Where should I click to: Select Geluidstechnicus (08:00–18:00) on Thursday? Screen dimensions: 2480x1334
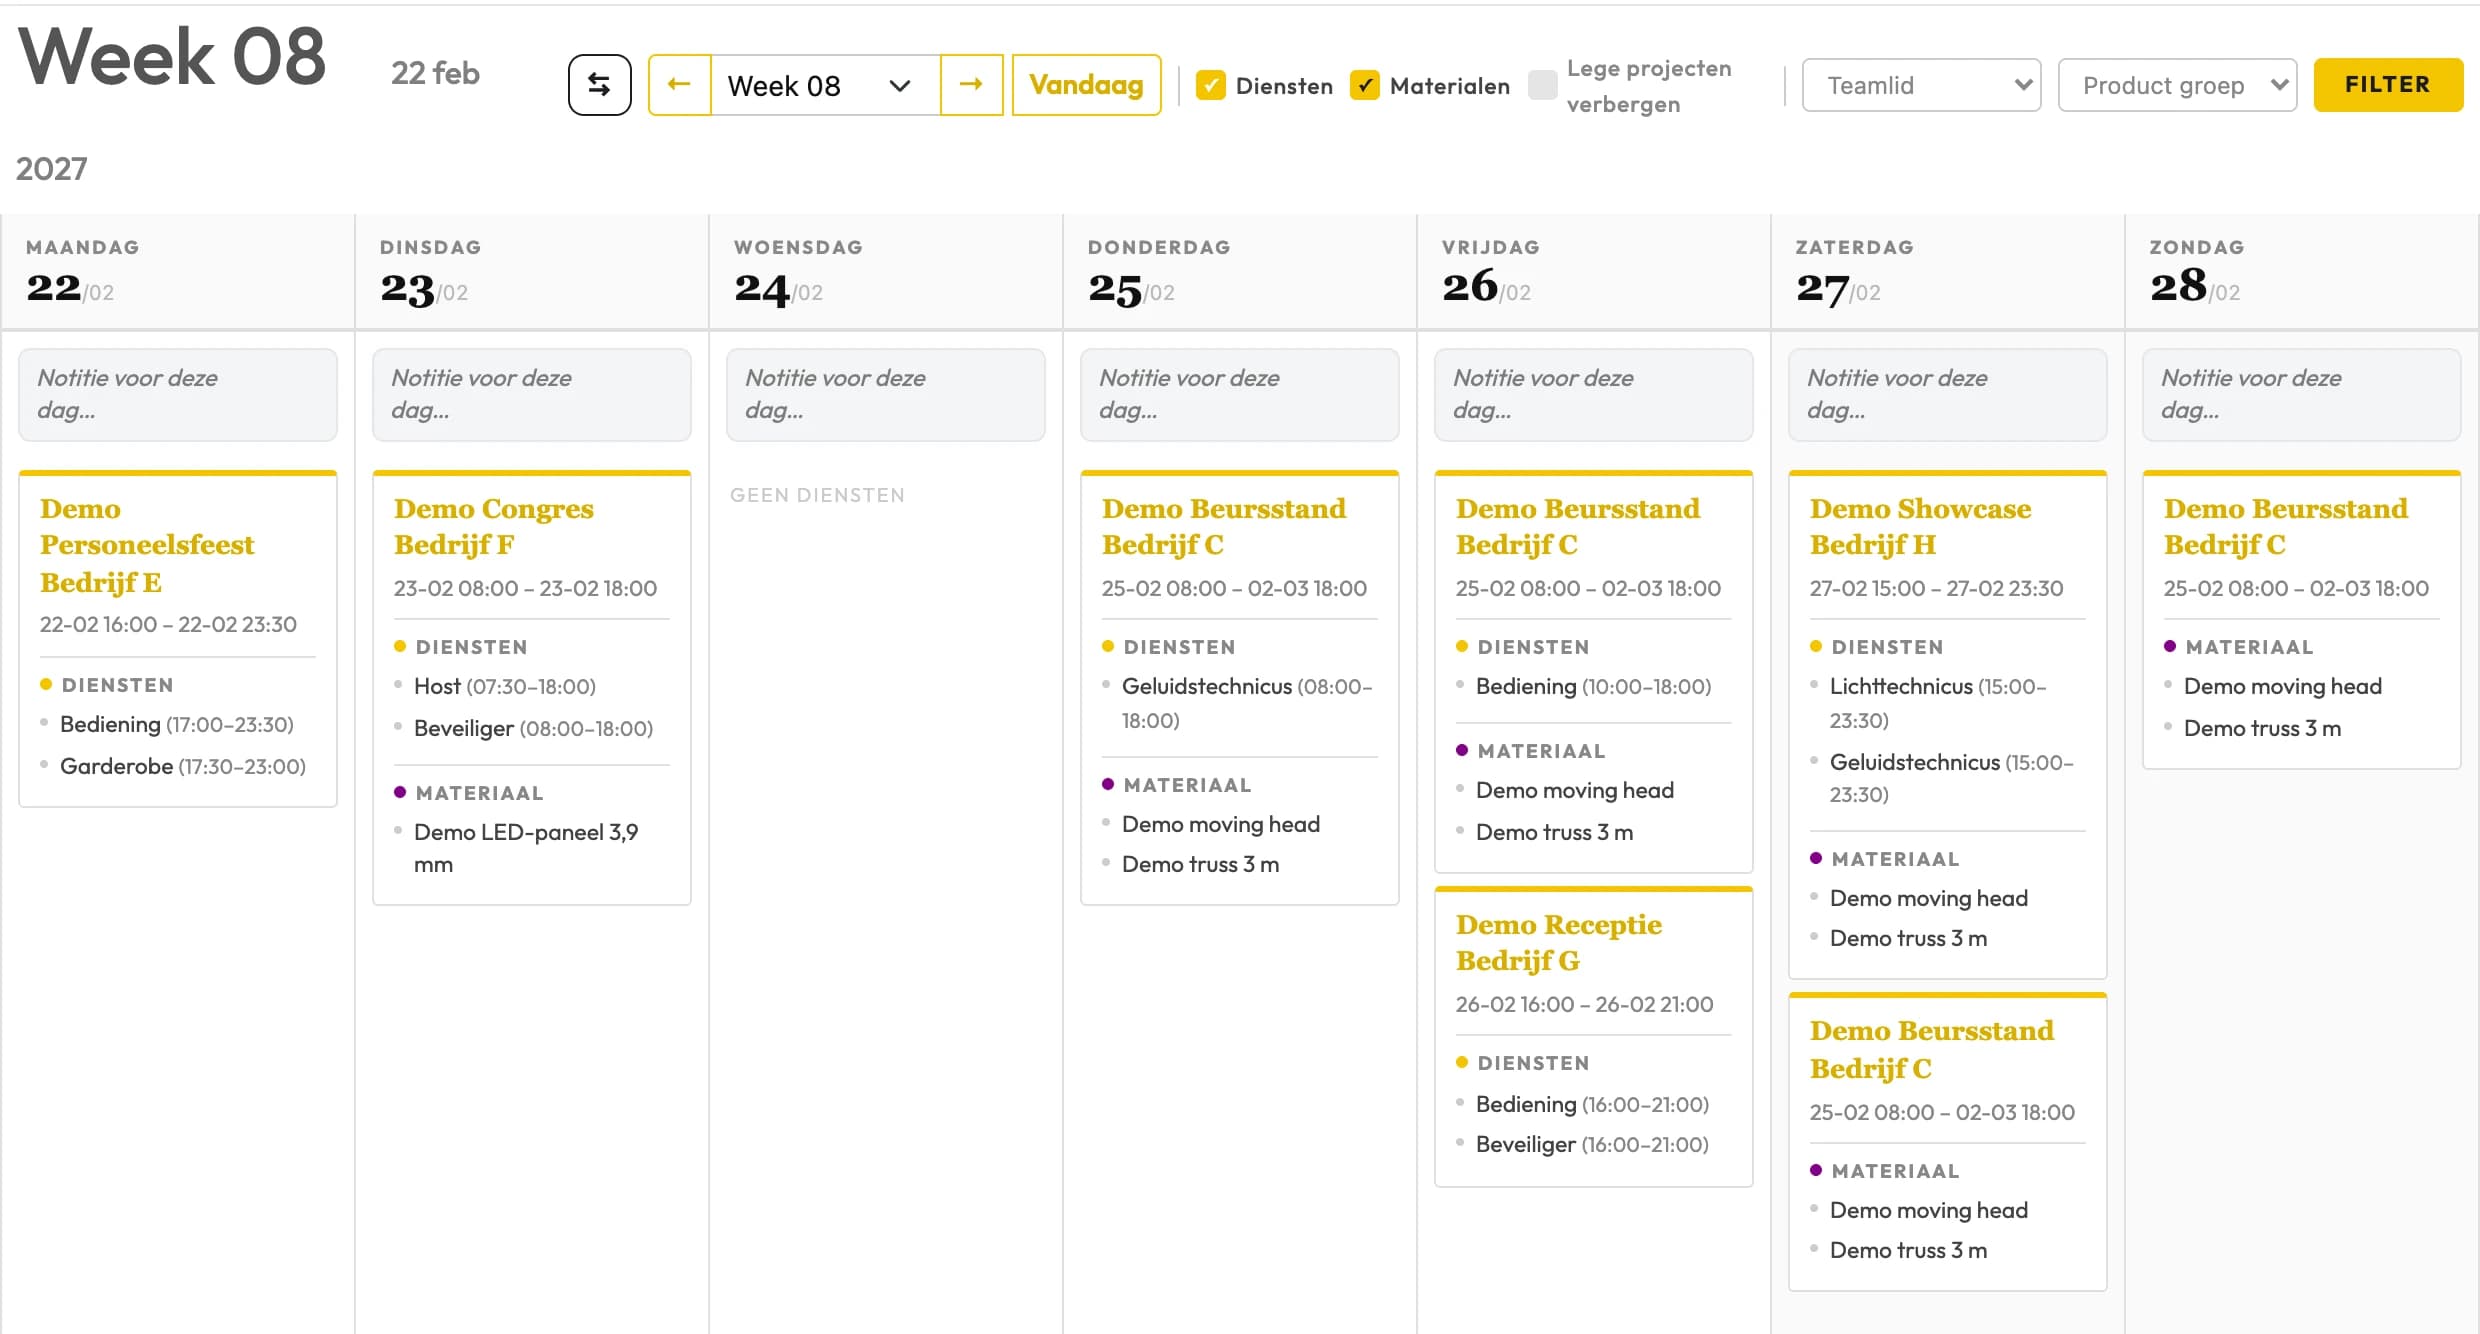click(x=1247, y=703)
